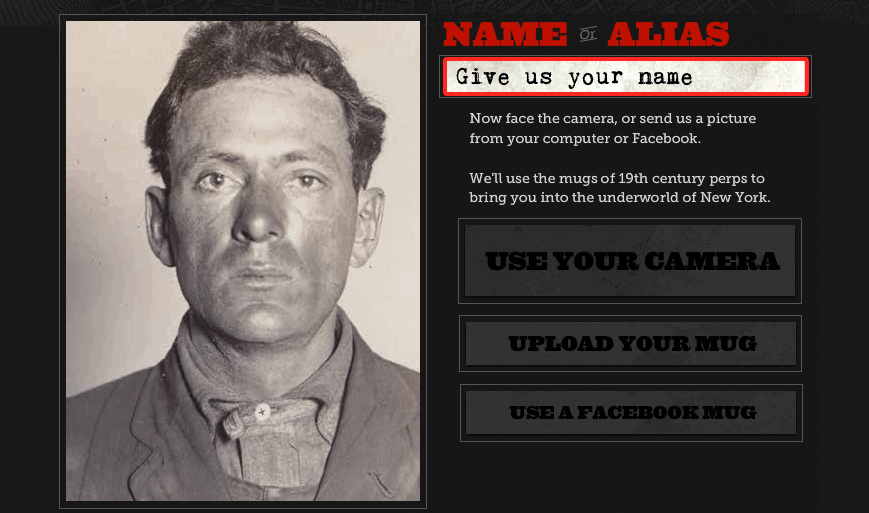
Task: Click the word CAMERA on the first button
Action: pos(712,261)
